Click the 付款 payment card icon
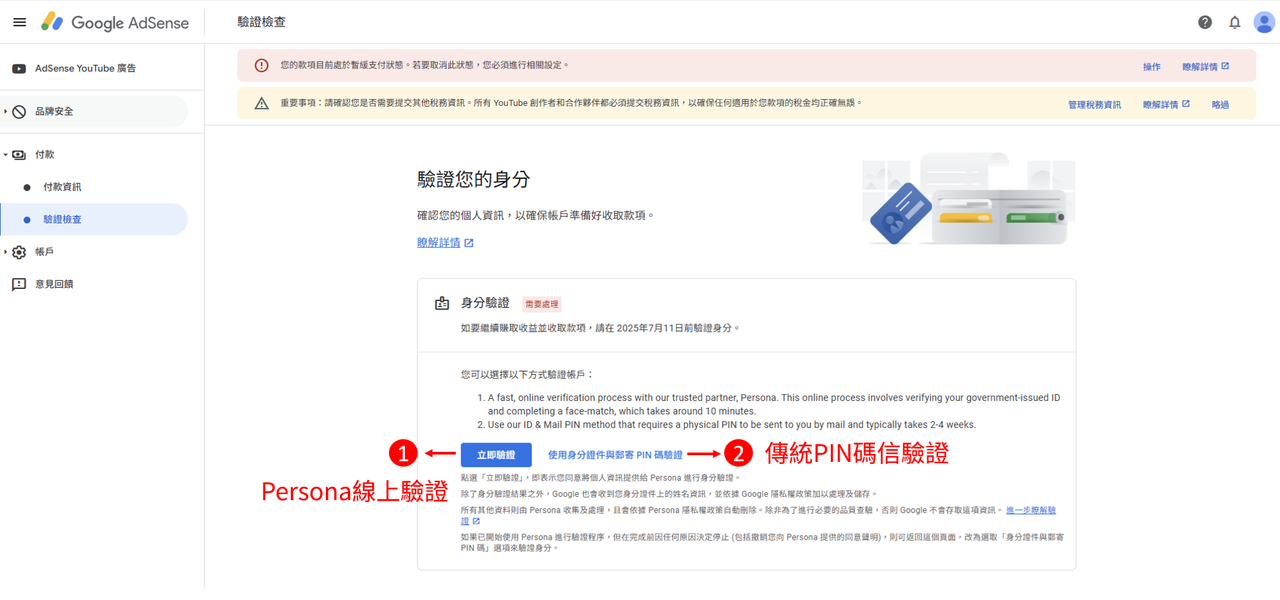This screenshot has height=600, width=1280. pos(19,155)
